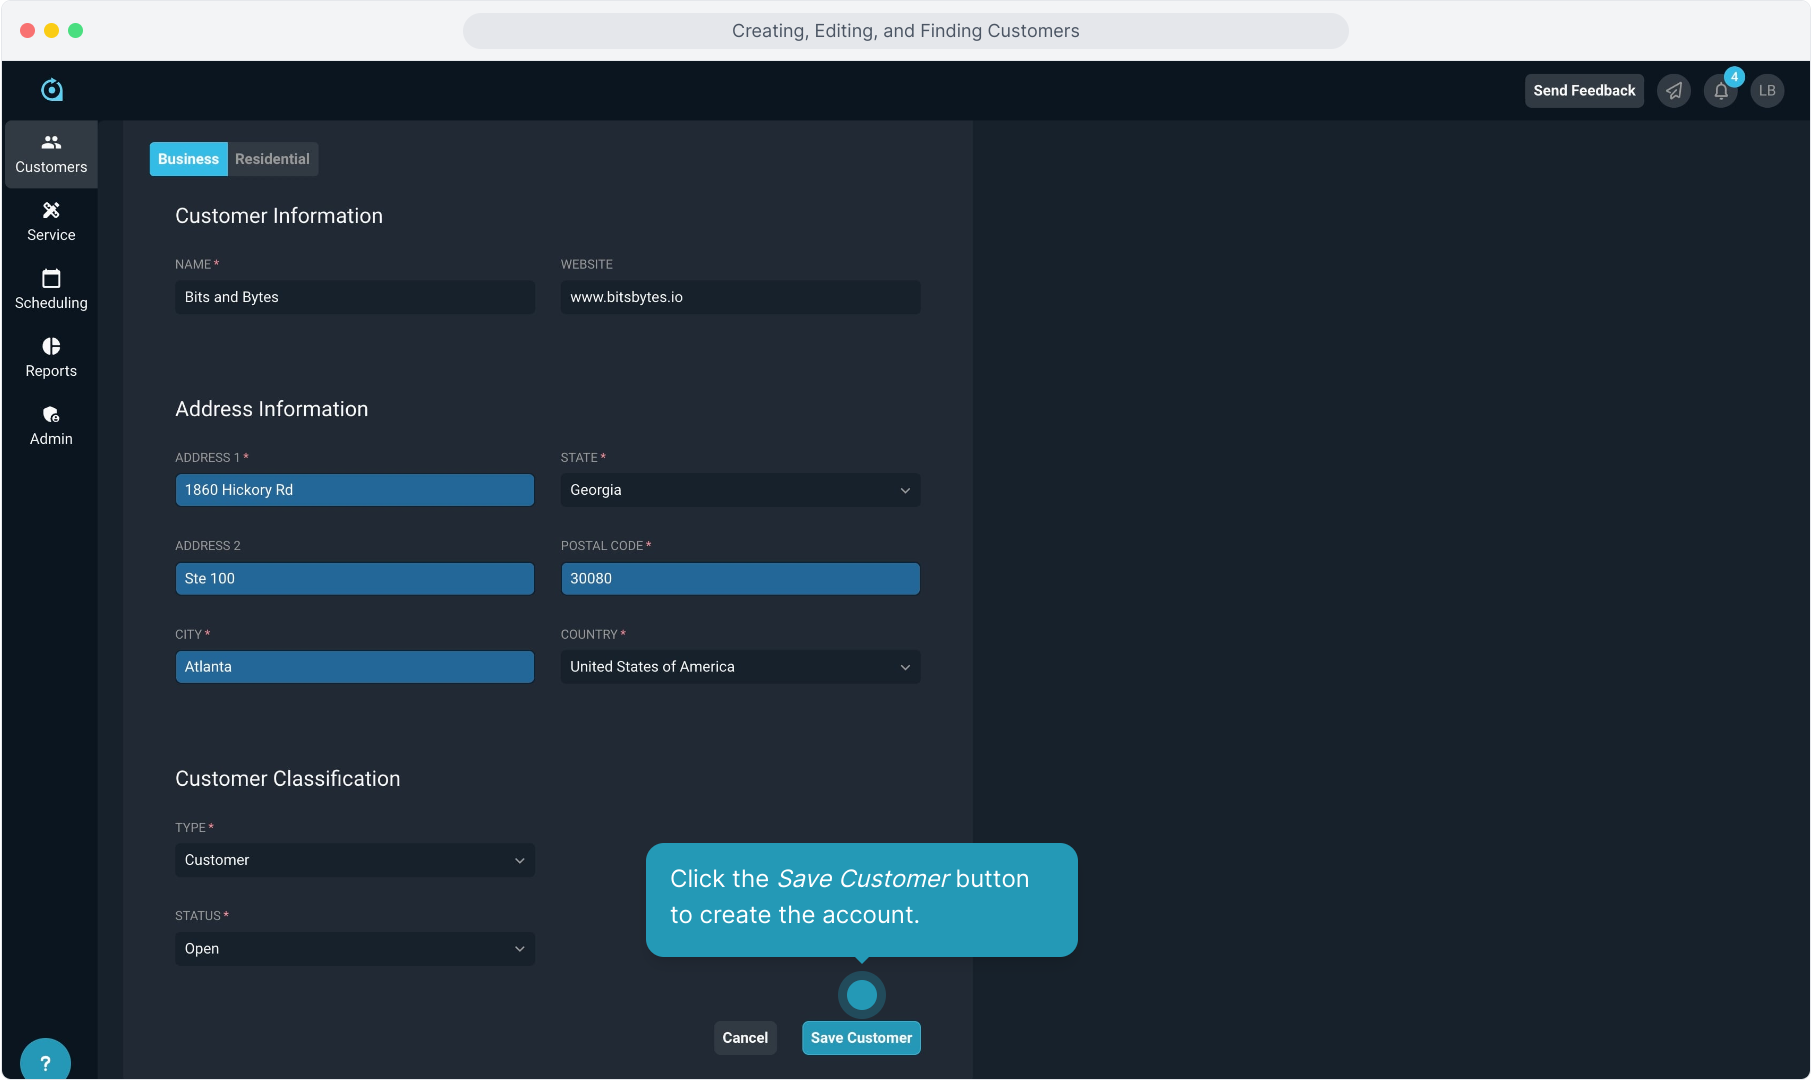This screenshot has width=1812, height=1080.
Task: Open the Status dropdown showing Open
Action: point(355,949)
